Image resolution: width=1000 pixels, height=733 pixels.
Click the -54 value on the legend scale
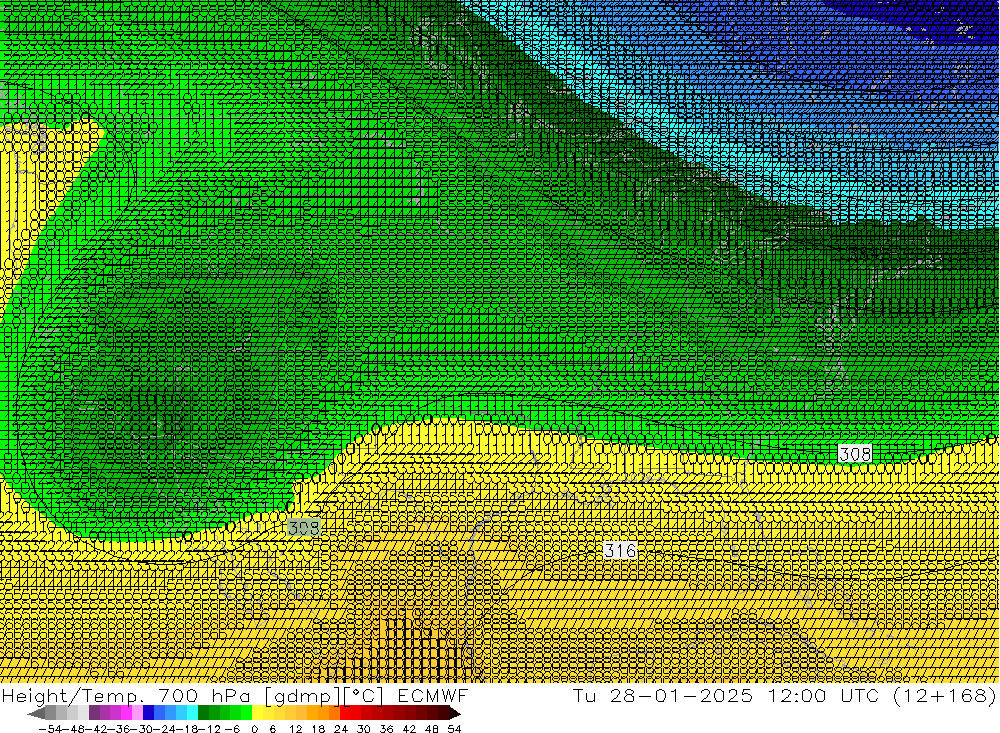(49, 729)
